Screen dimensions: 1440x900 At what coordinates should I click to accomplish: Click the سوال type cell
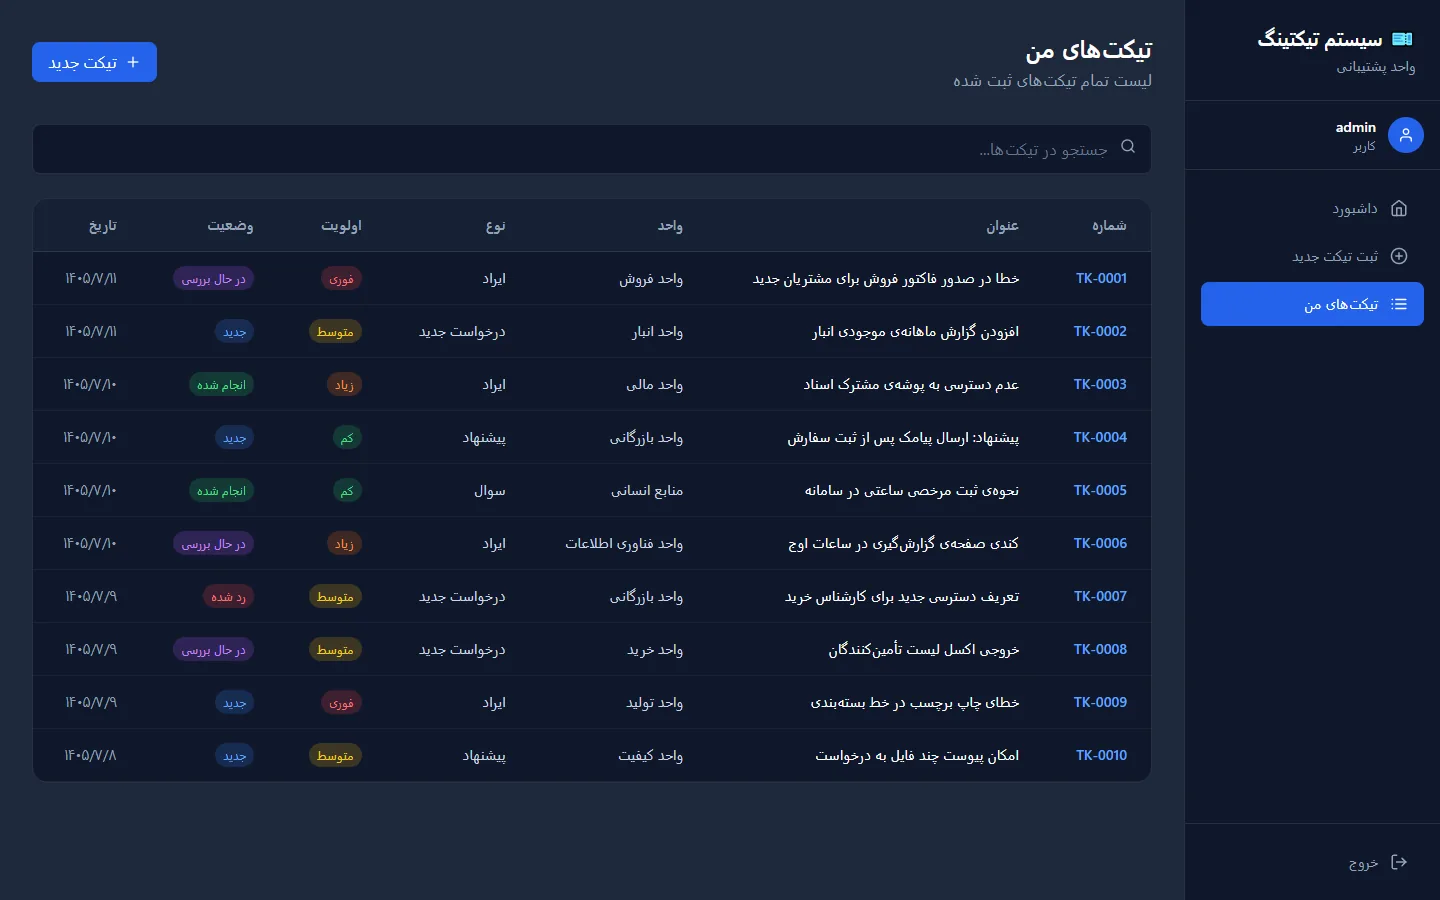pyautogui.click(x=490, y=490)
